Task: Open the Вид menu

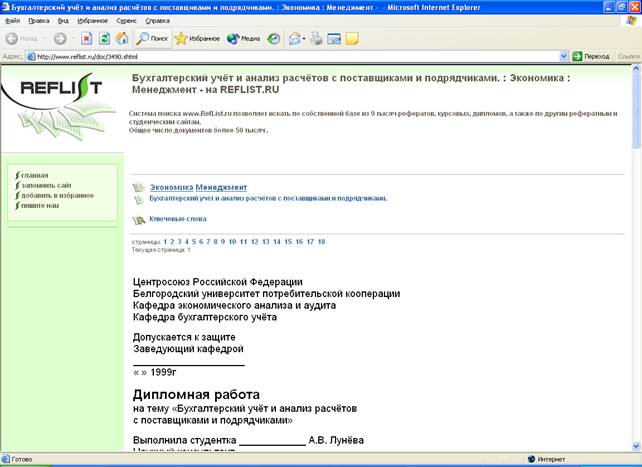Action: tap(63, 20)
